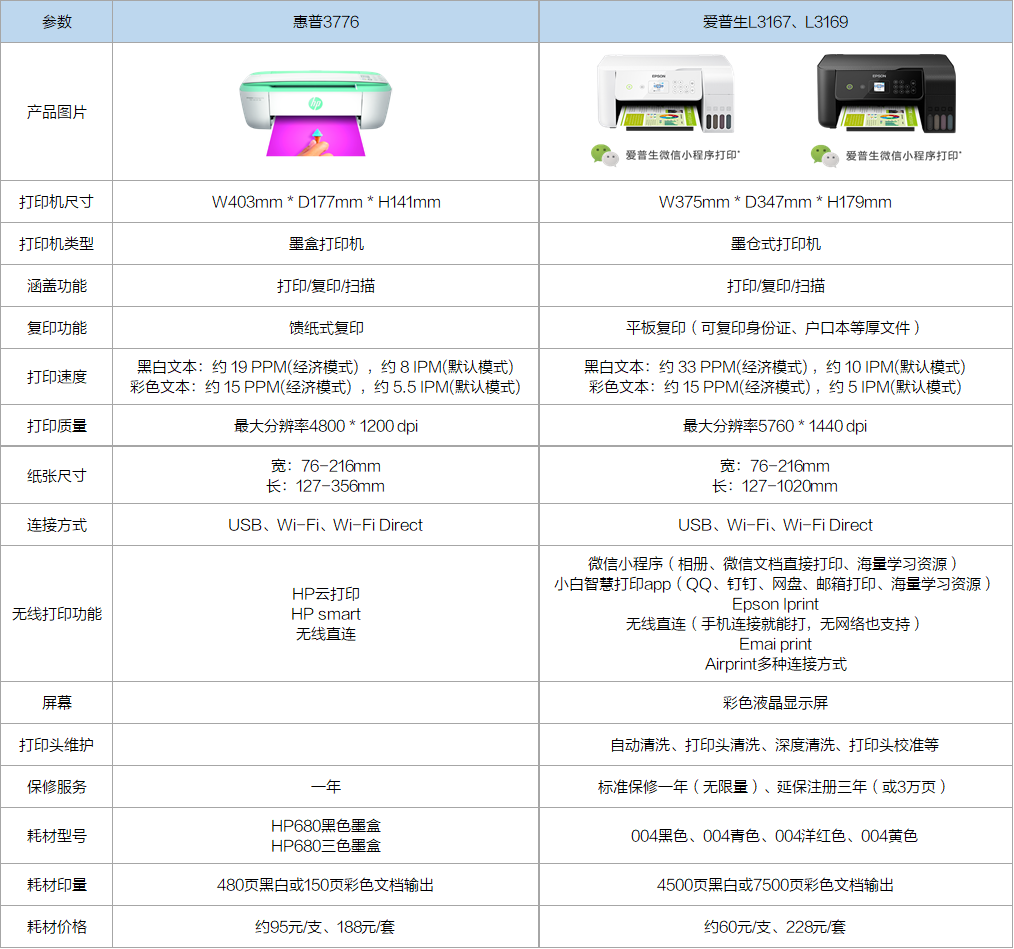Click the row label '耗材型号'
The image size is (1014, 949).
pos(56,836)
